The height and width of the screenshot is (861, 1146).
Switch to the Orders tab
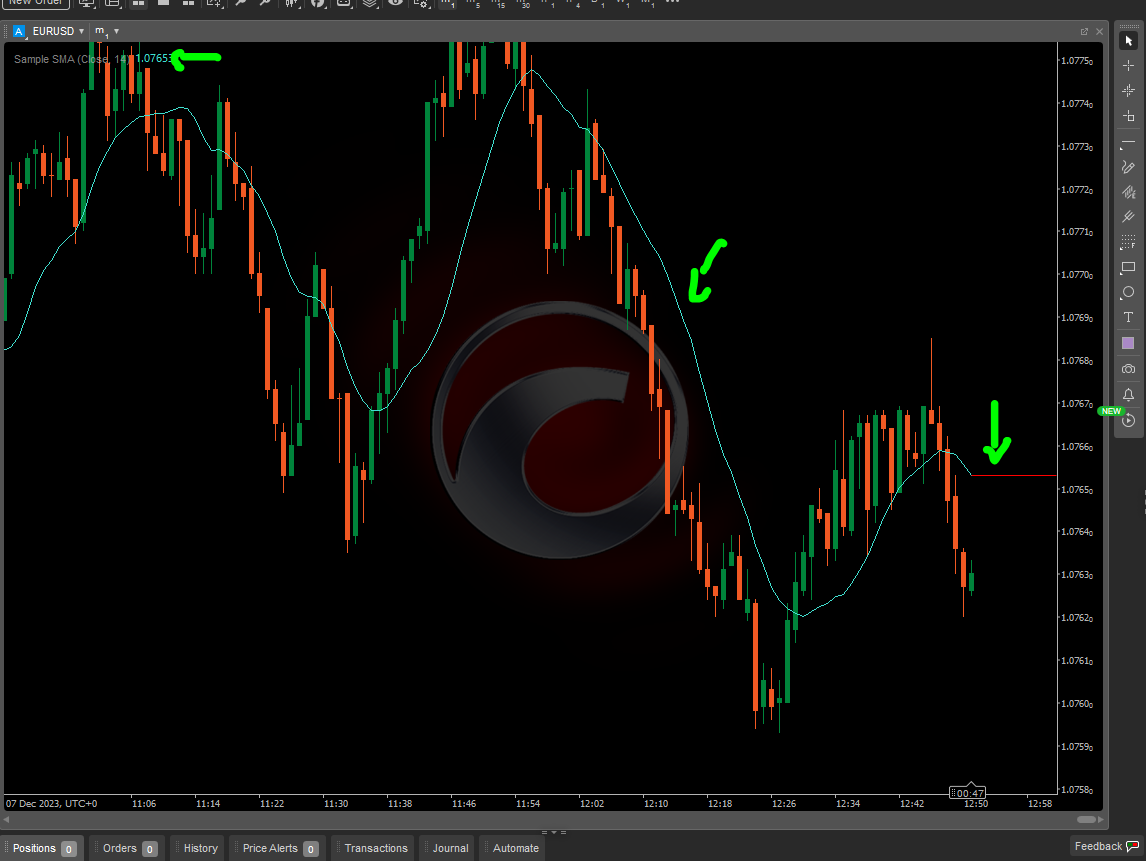[x=128, y=848]
